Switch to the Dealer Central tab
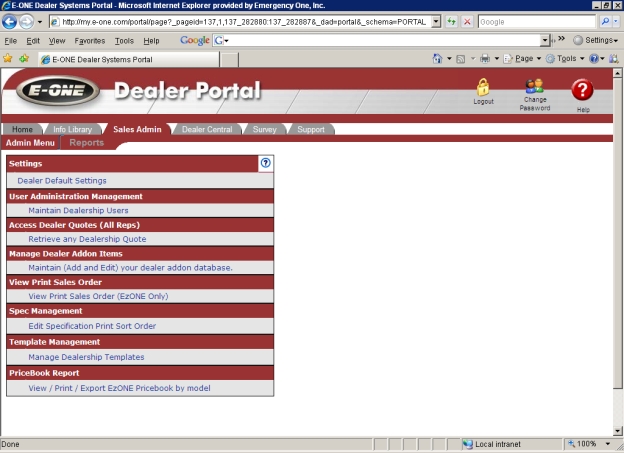 coord(207,129)
